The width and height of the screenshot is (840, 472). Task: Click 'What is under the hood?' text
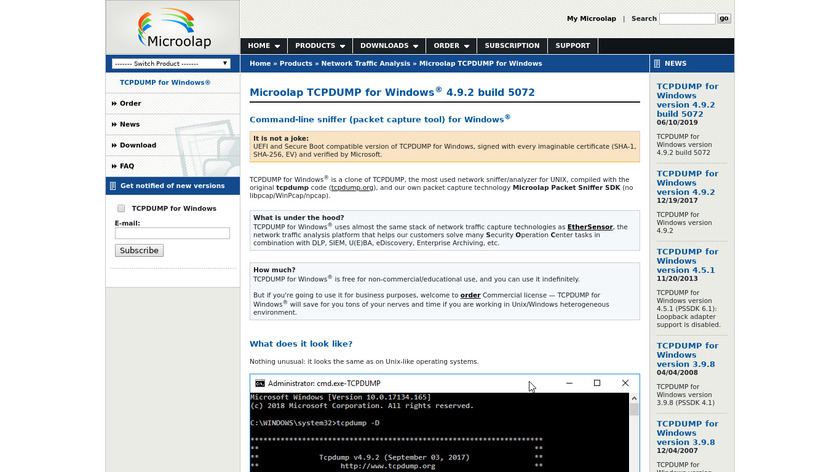tap(299, 218)
